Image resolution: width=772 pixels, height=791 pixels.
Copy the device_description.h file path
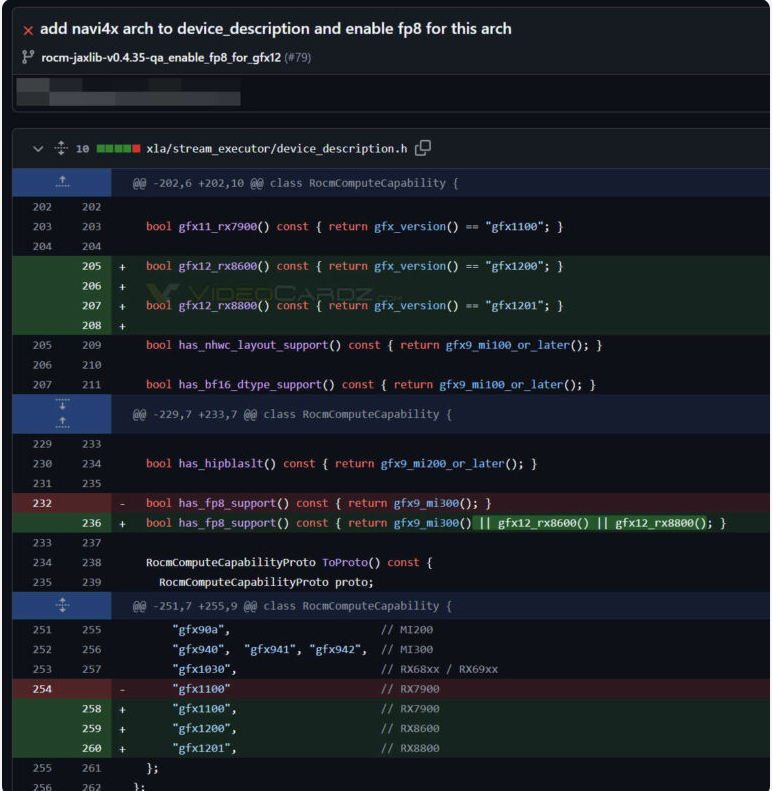coord(423,148)
